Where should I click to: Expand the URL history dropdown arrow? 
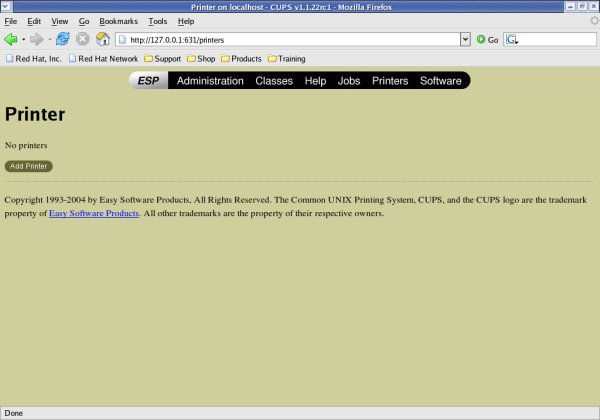pos(465,39)
